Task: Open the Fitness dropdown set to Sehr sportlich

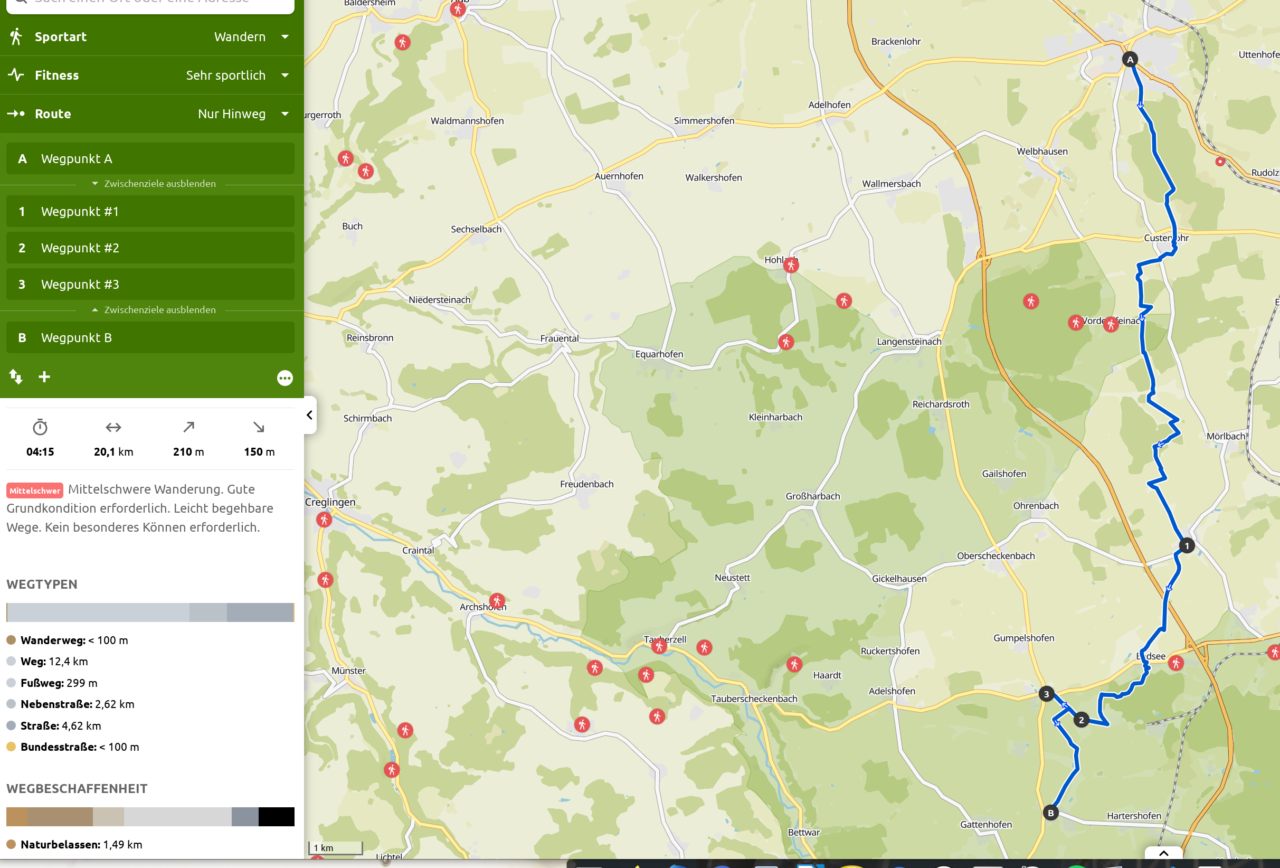Action: pyautogui.click(x=237, y=75)
